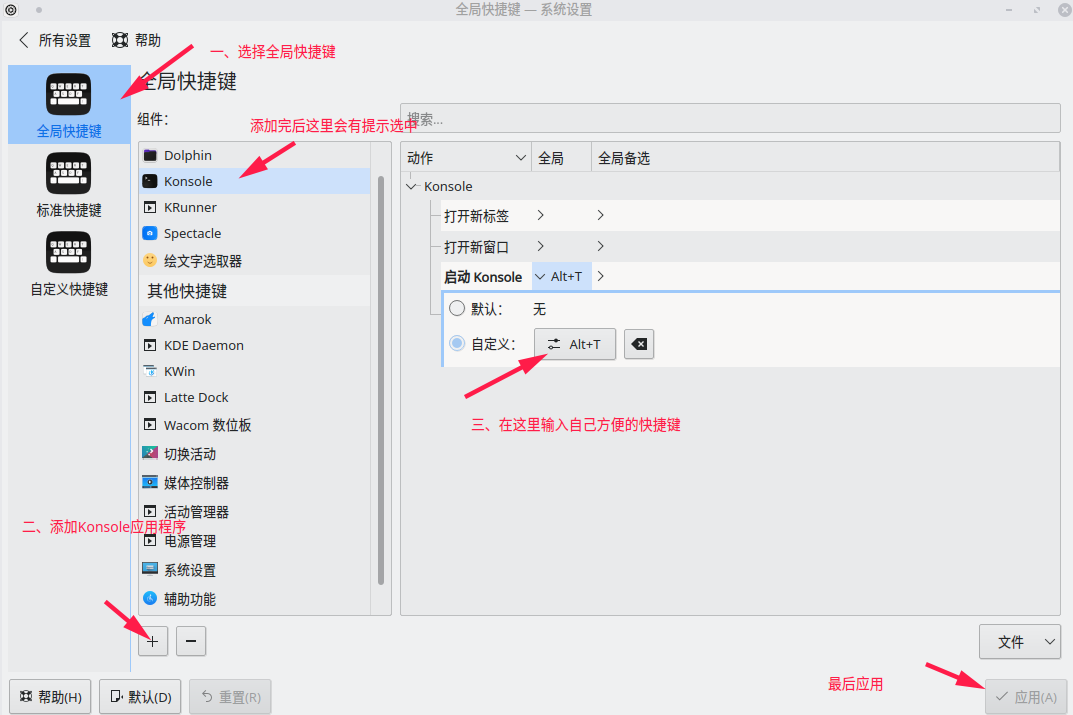The height and width of the screenshot is (715, 1073).
Task: Open Custom Shortcuts (自定义快捷键) sidebar icon
Action: [x=68, y=252]
